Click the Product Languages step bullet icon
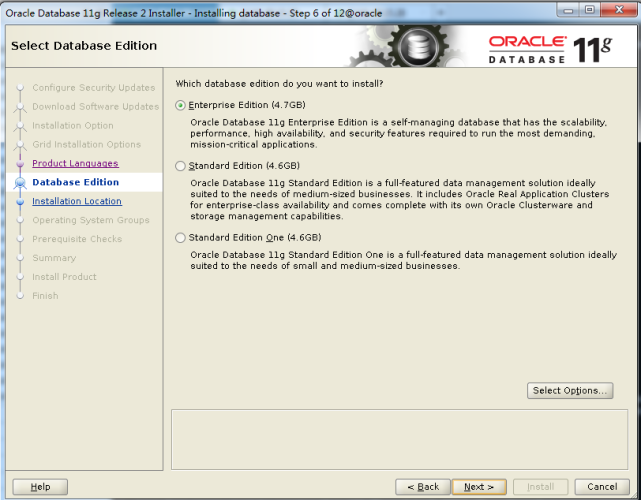The height and width of the screenshot is (500, 641). 20,164
